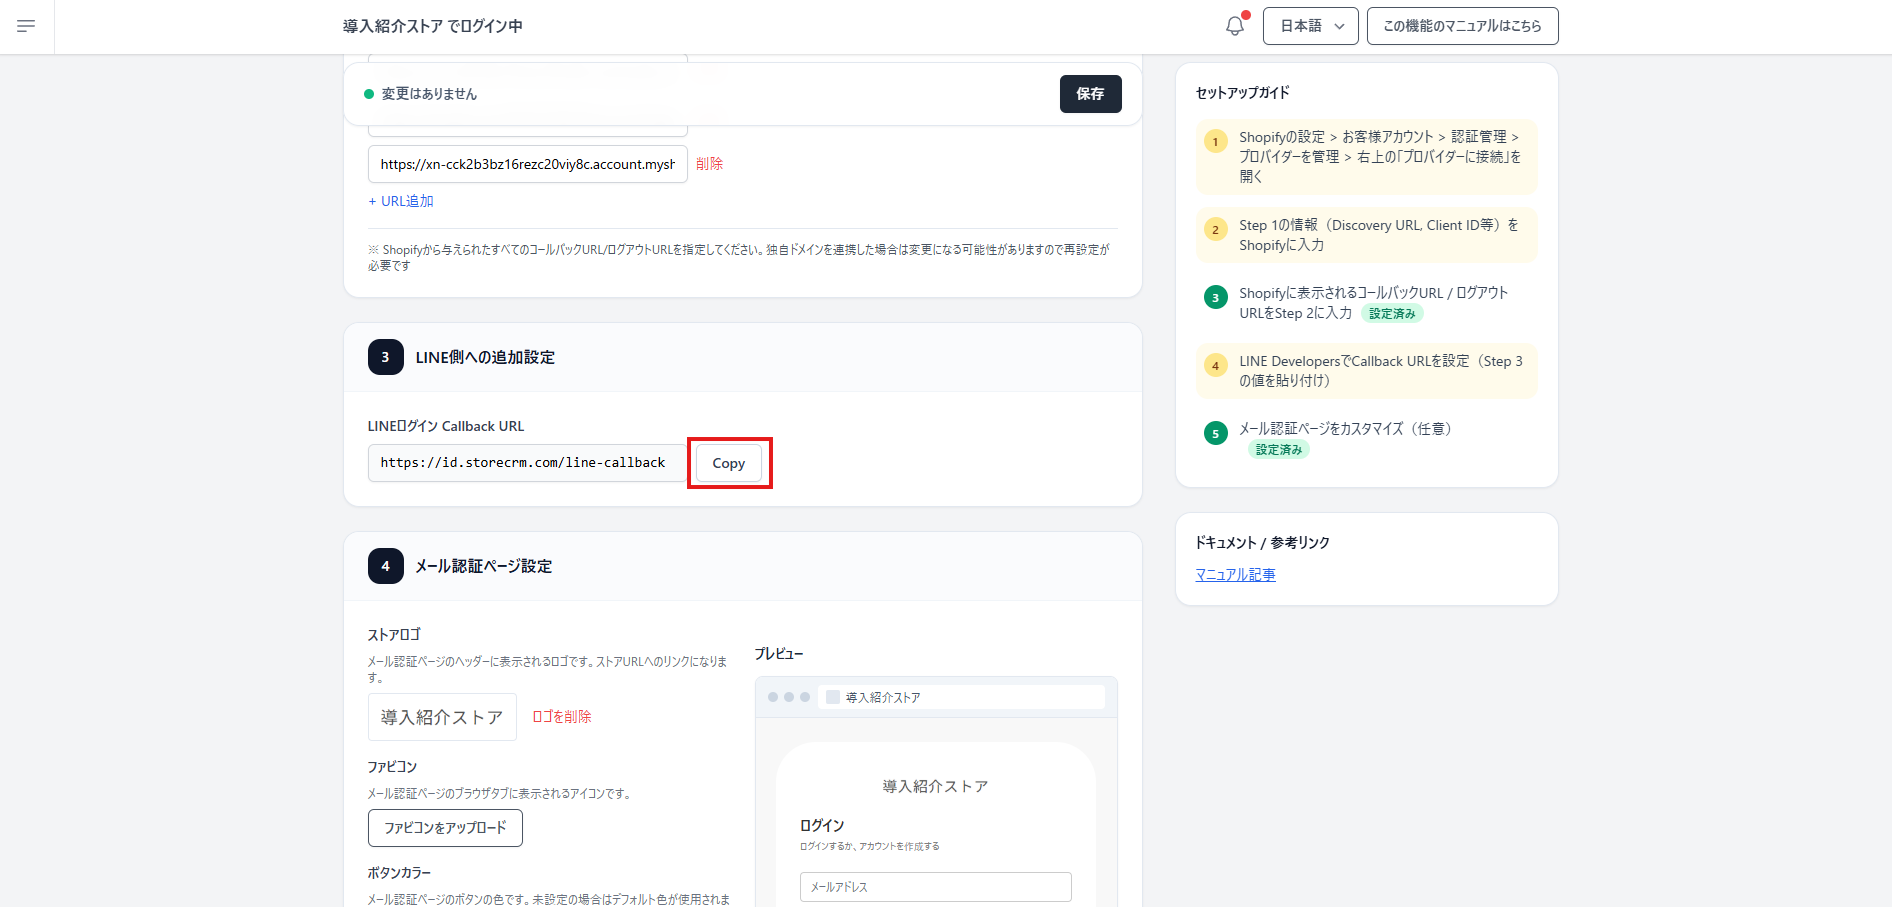Open the hamburger sidebar menu
The width and height of the screenshot is (1892, 907).
[x=26, y=26]
